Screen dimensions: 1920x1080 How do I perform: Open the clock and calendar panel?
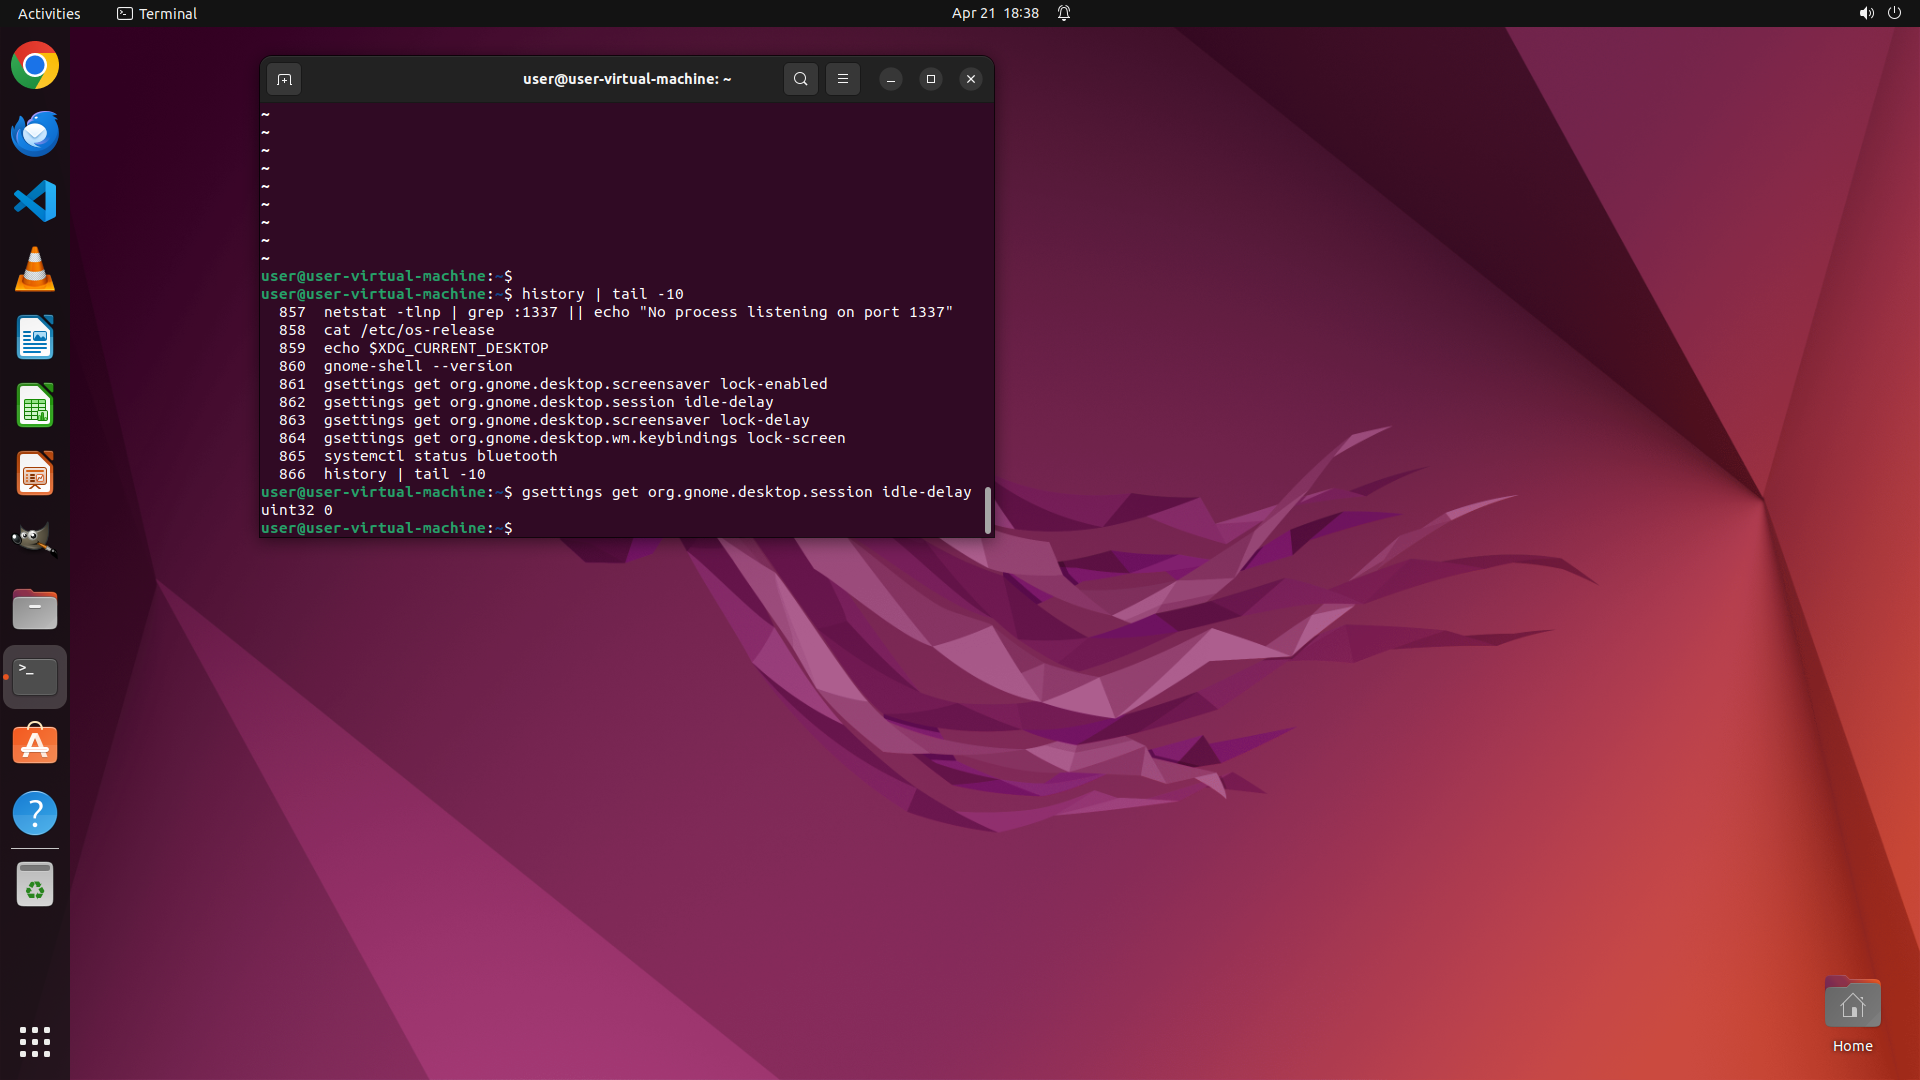[994, 13]
